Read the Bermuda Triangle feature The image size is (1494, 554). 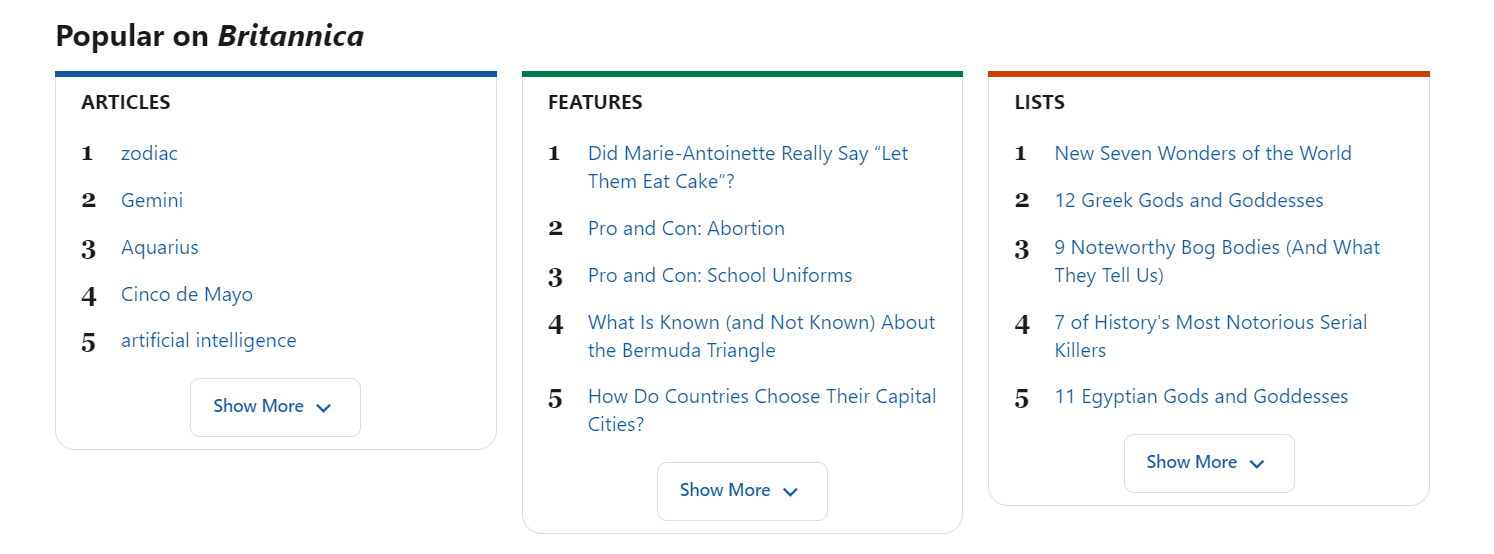coord(761,336)
